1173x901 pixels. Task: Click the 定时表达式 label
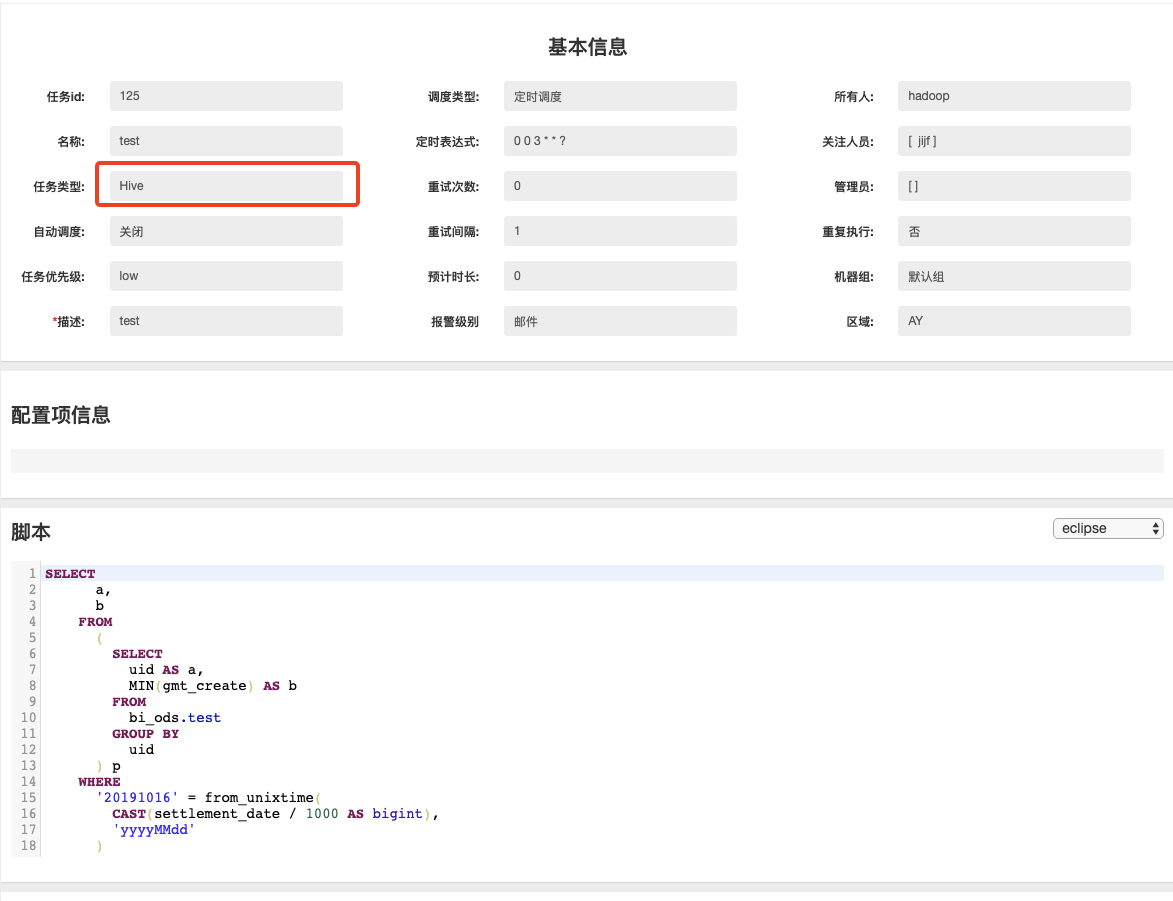point(447,141)
